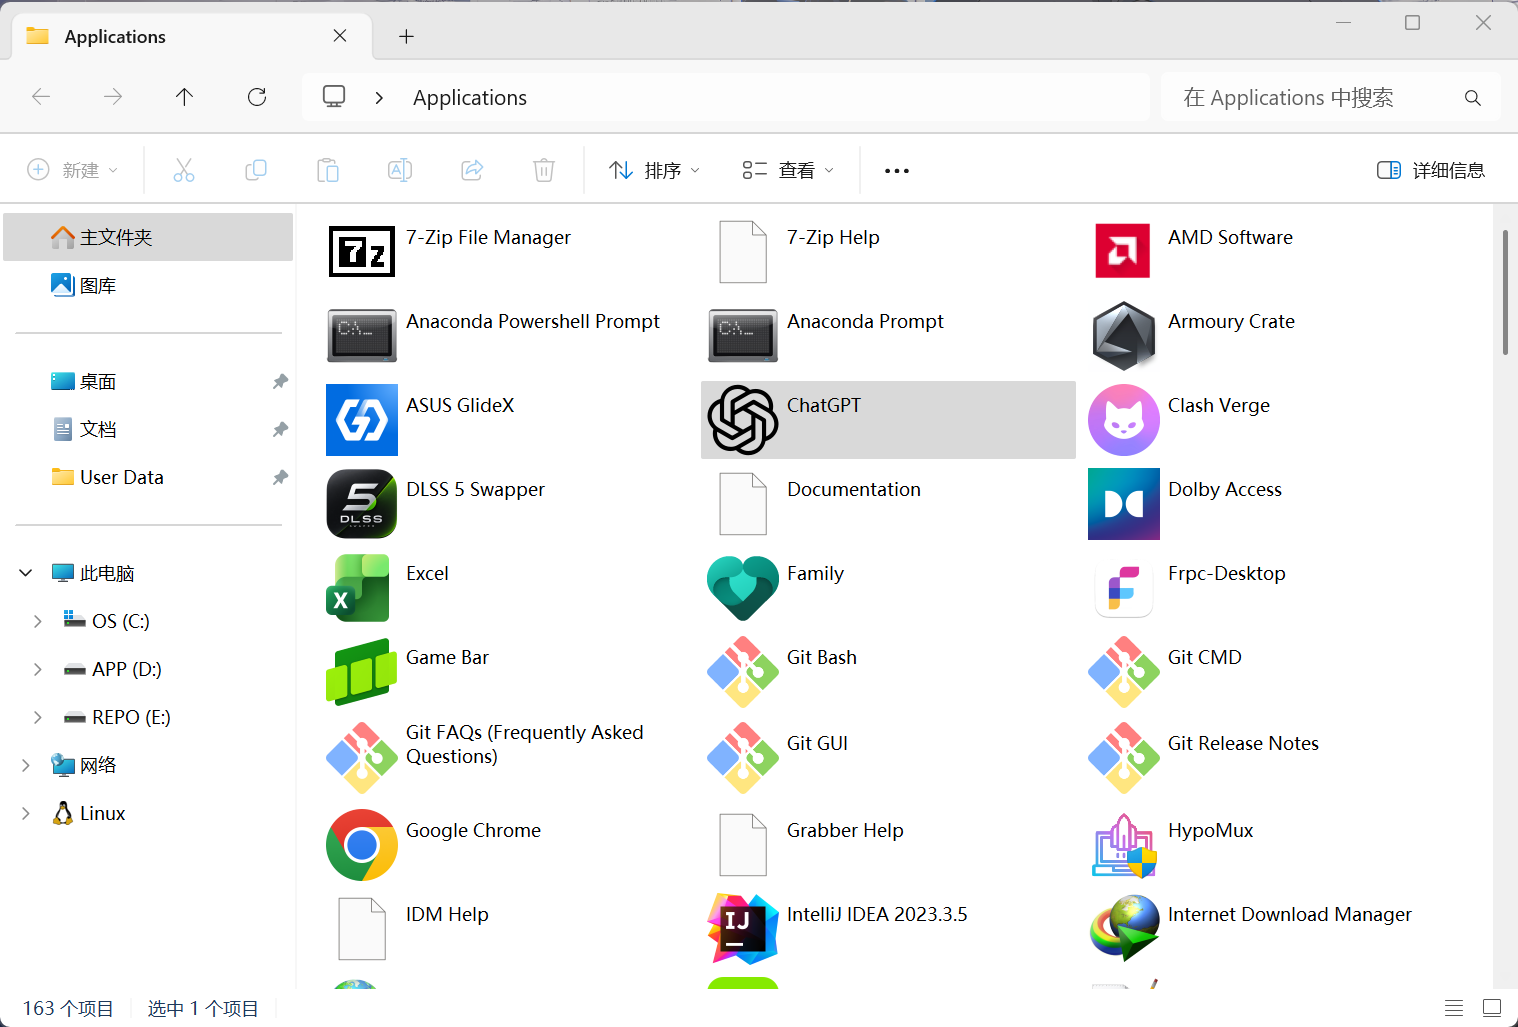This screenshot has height=1027, width=1518.
Task: Open User Data pinned folder
Action: [x=148, y=477]
